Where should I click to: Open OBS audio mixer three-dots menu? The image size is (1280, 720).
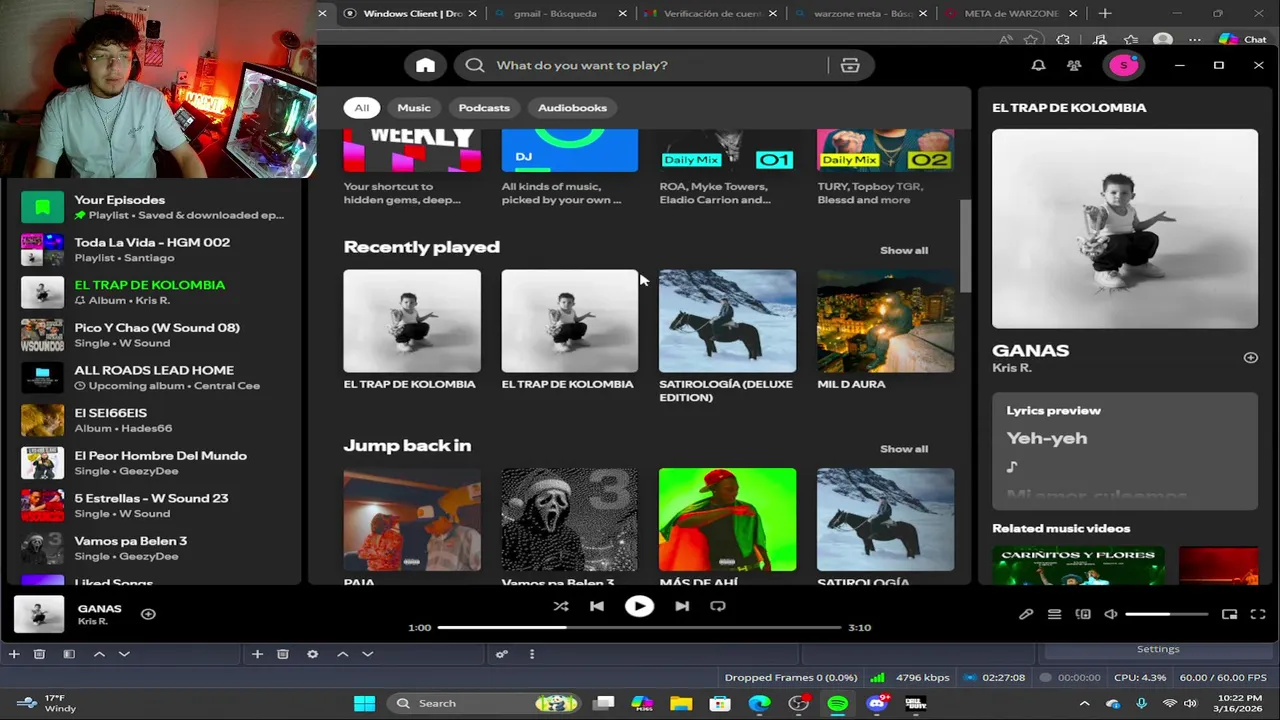[531, 654]
